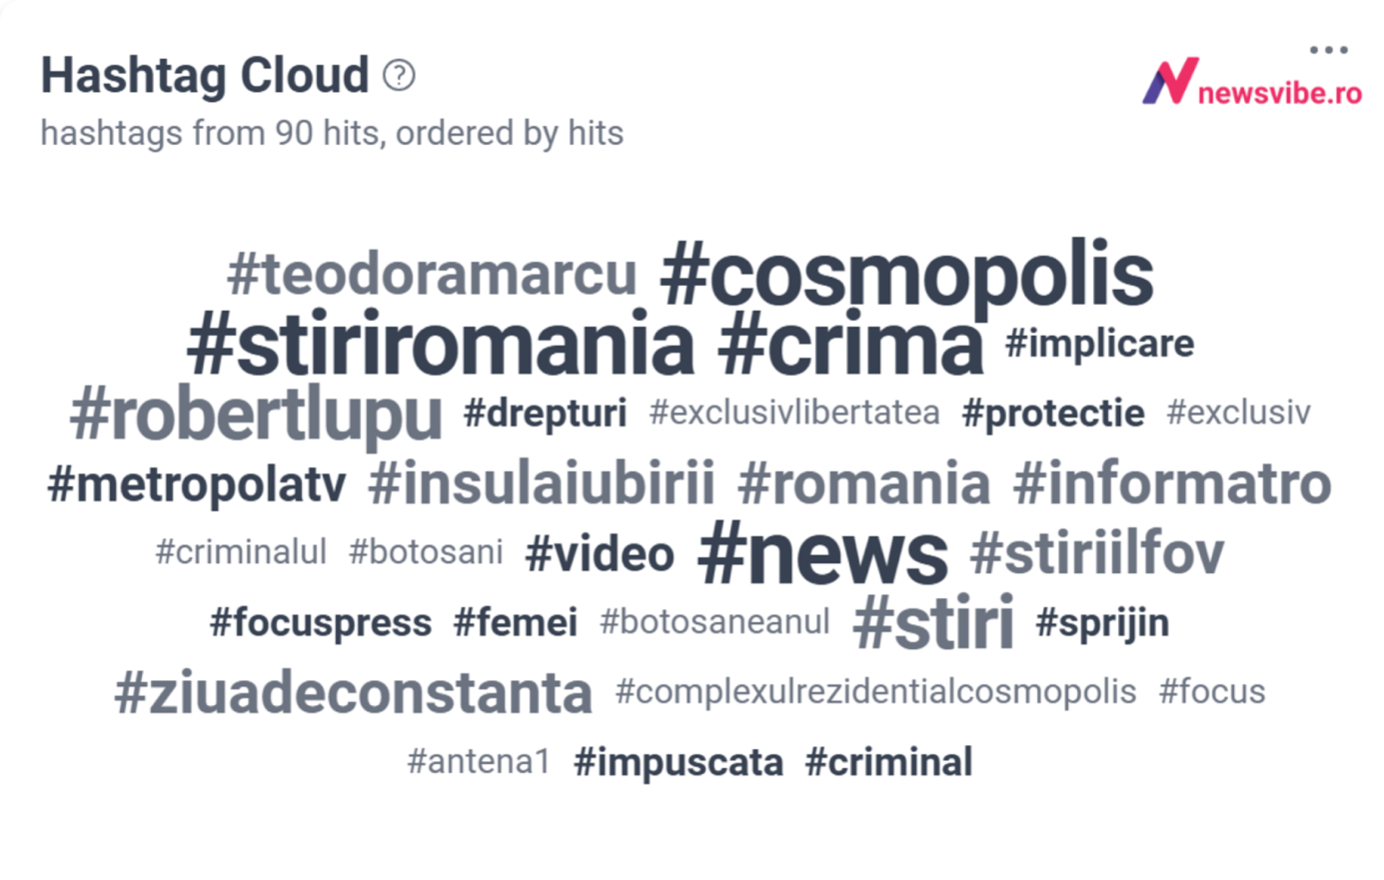The width and height of the screenshot is (1384, 880).
Task: Click the #robertlupu hashtag
Action: click(x=256, y=415)
